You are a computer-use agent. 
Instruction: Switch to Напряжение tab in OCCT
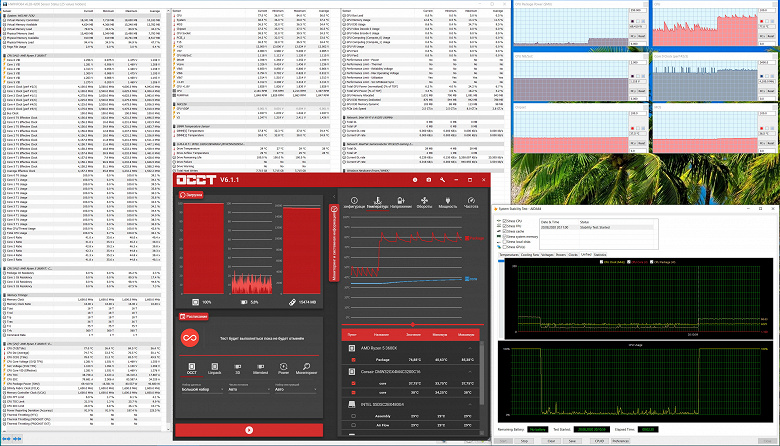(401, 202)
